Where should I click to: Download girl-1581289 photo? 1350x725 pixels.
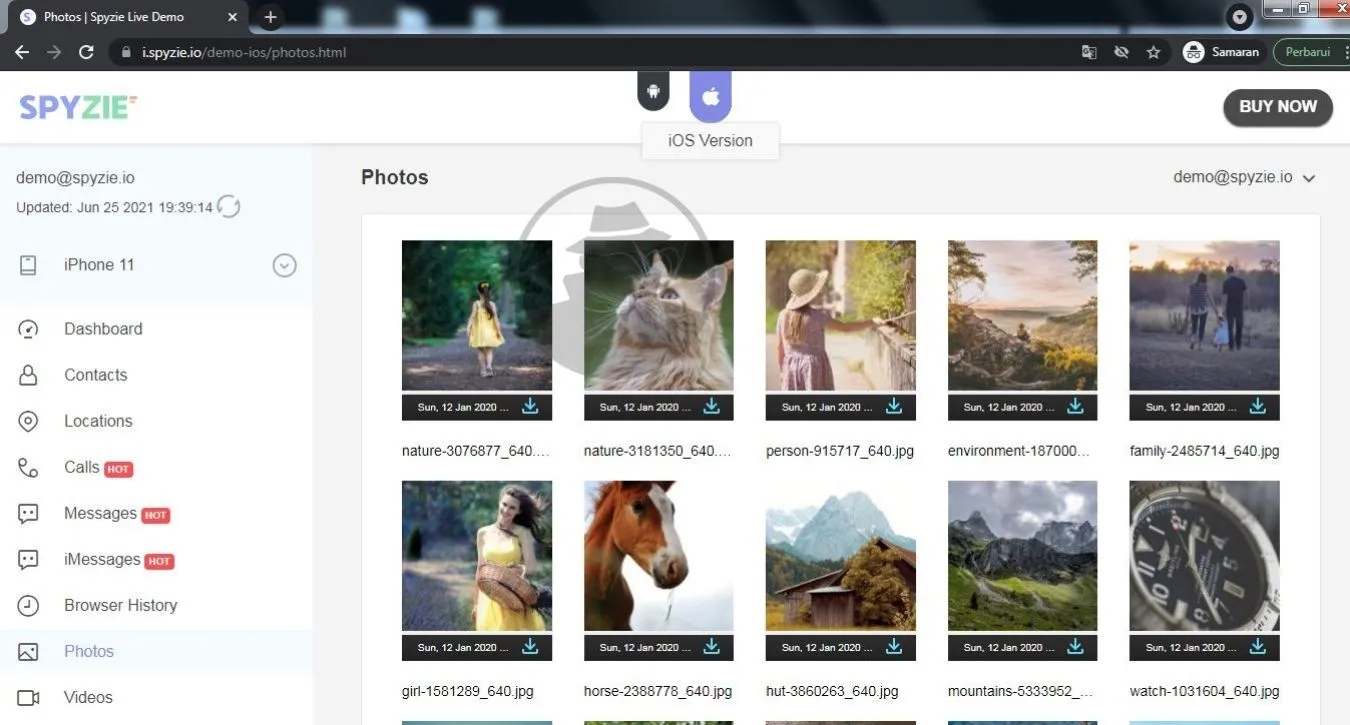click(x=530, y=646)
